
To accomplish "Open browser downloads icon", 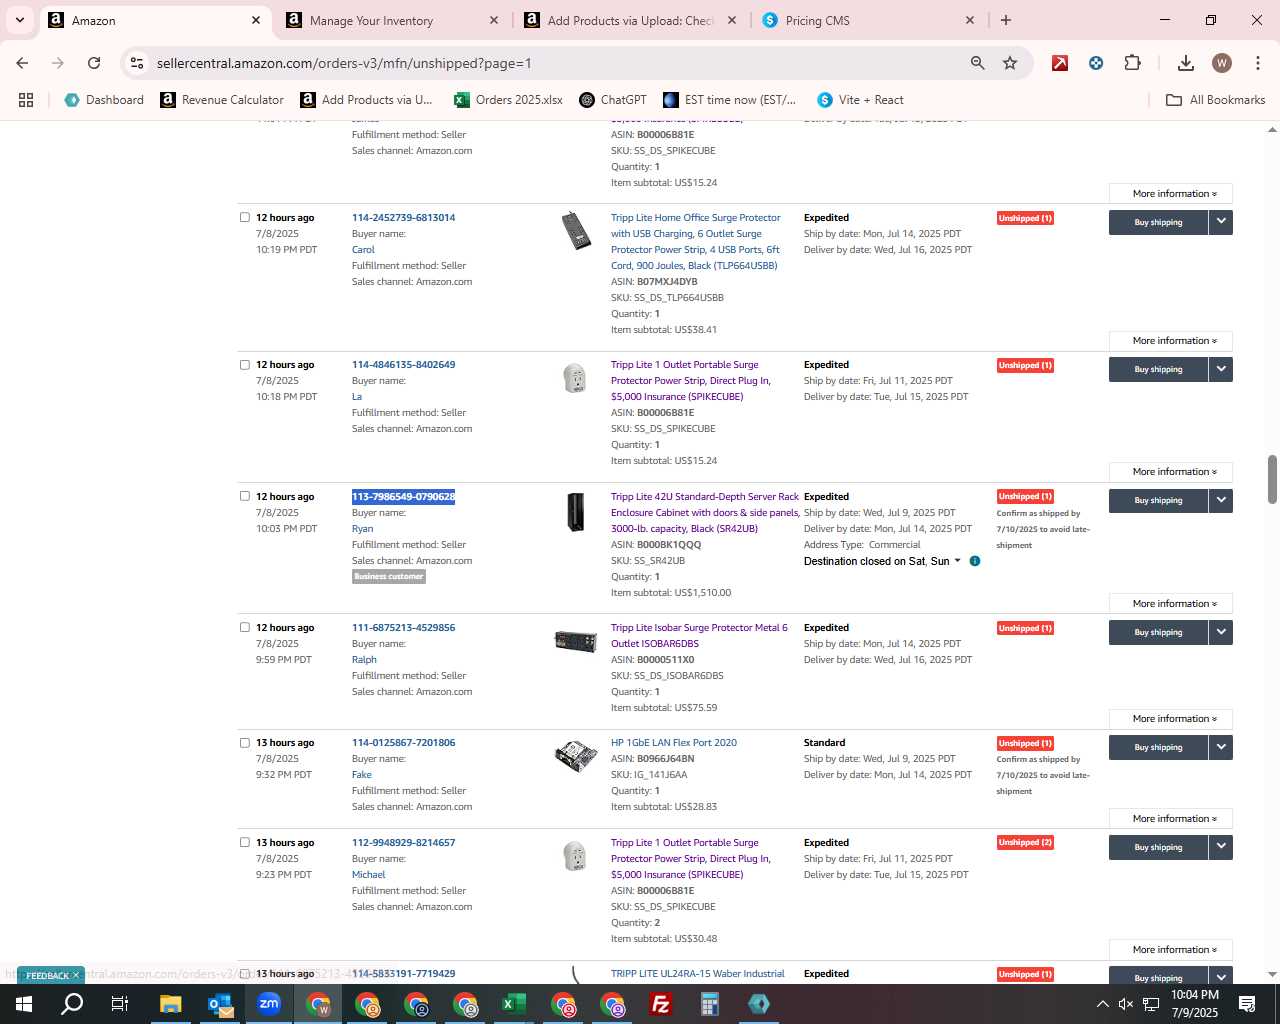I will pos(1186,63).
